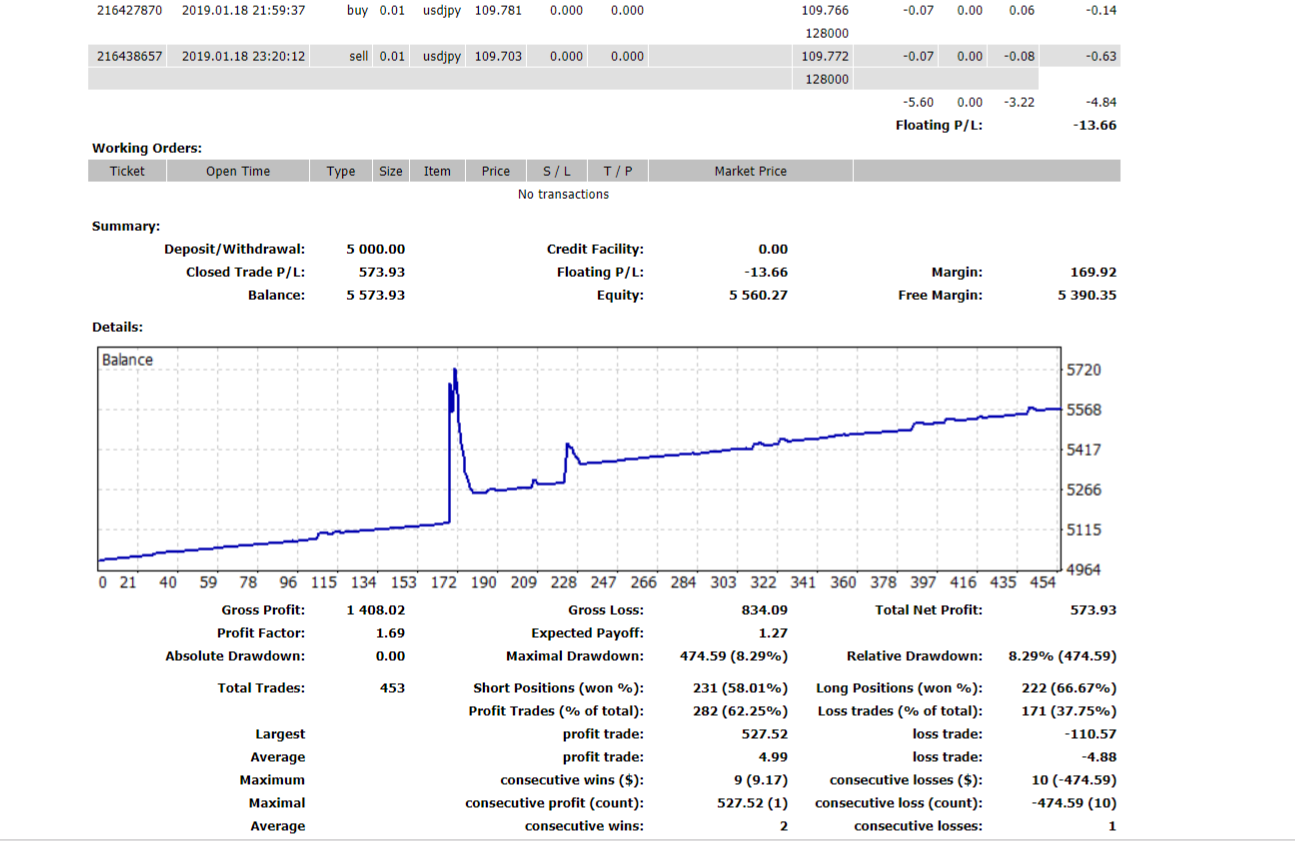Click average profit trade value 4.99
The image size is (1295, 842).
(x=773, y=757)
